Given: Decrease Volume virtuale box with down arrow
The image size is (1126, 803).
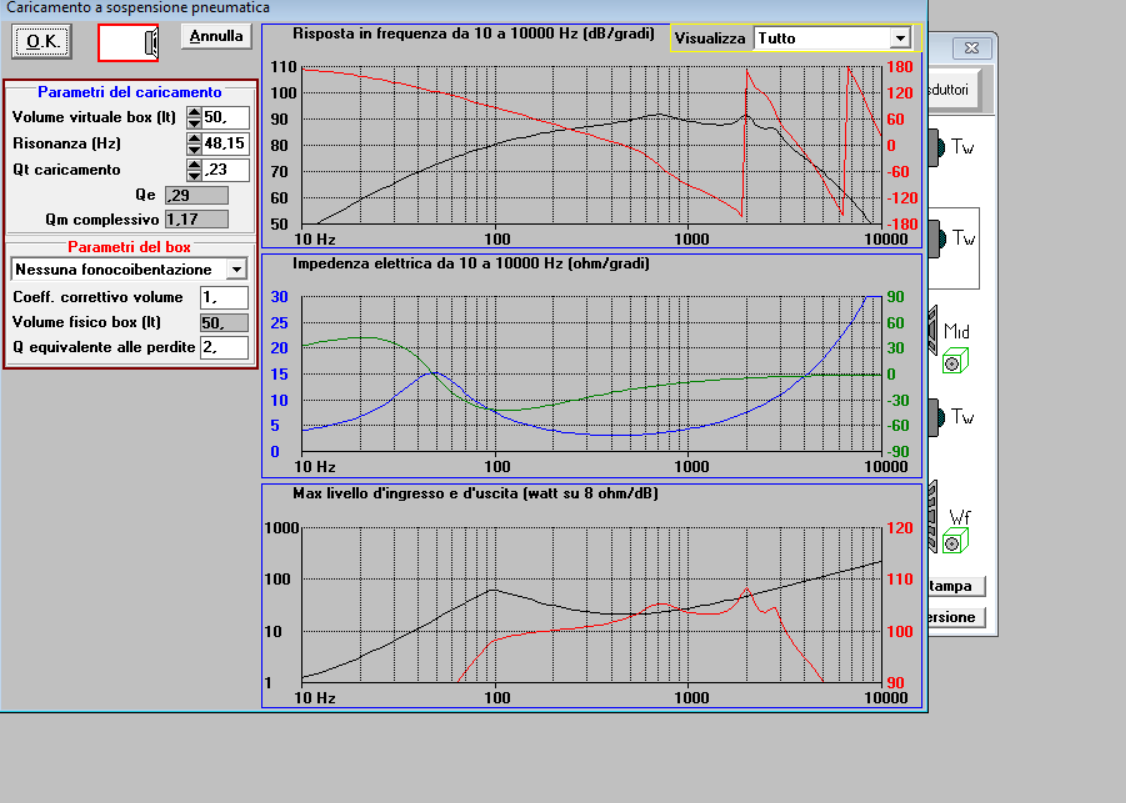Looking at the screenshot, I should click(x=194, y=123).
